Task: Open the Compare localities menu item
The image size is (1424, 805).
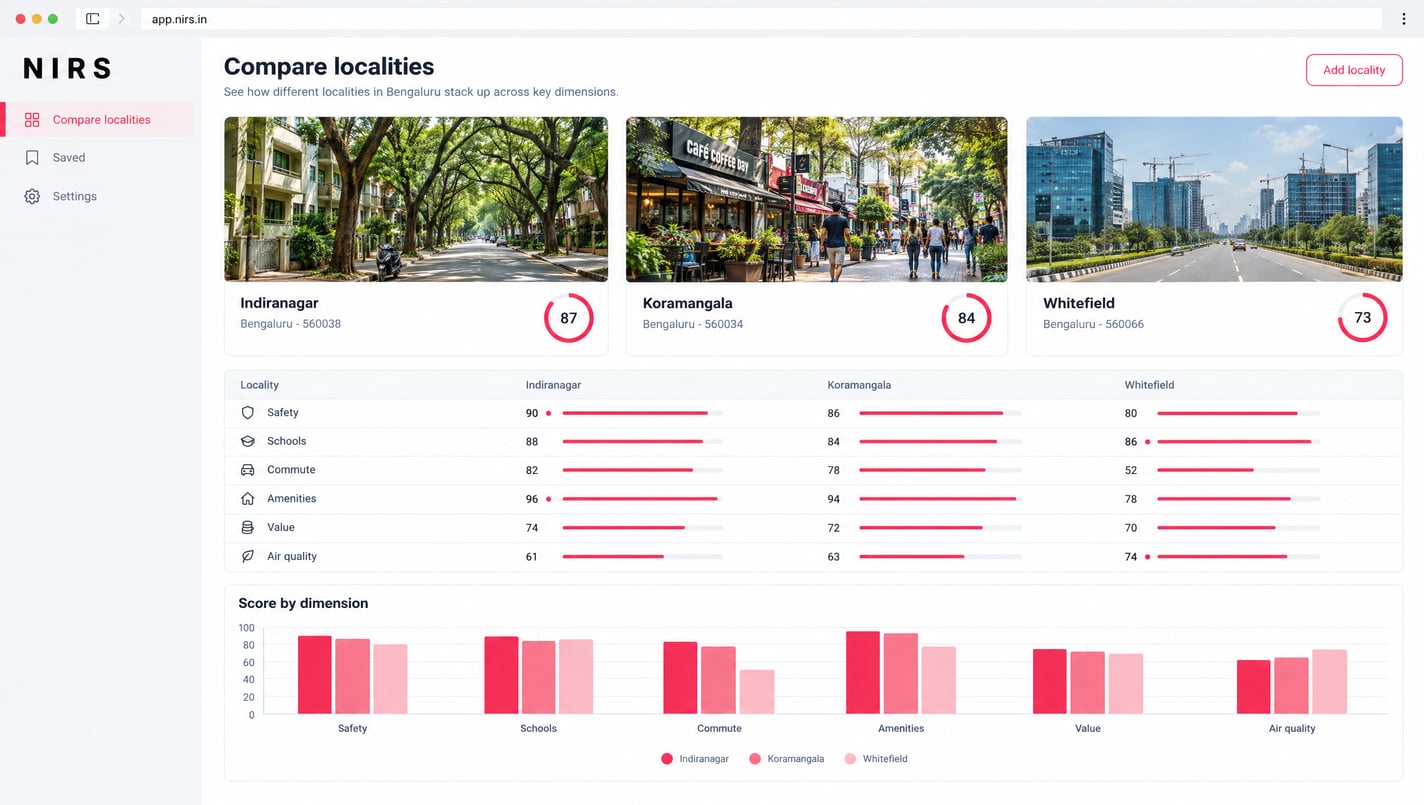Action: [x=97, y=120]
